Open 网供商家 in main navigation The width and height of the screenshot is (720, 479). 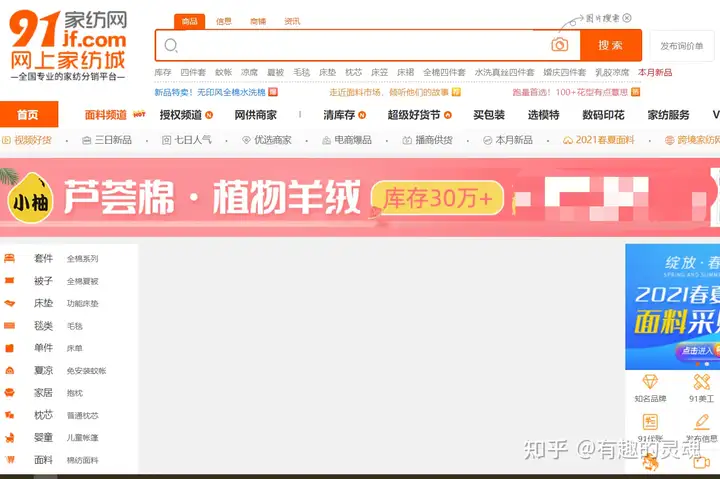click(256, 115)
